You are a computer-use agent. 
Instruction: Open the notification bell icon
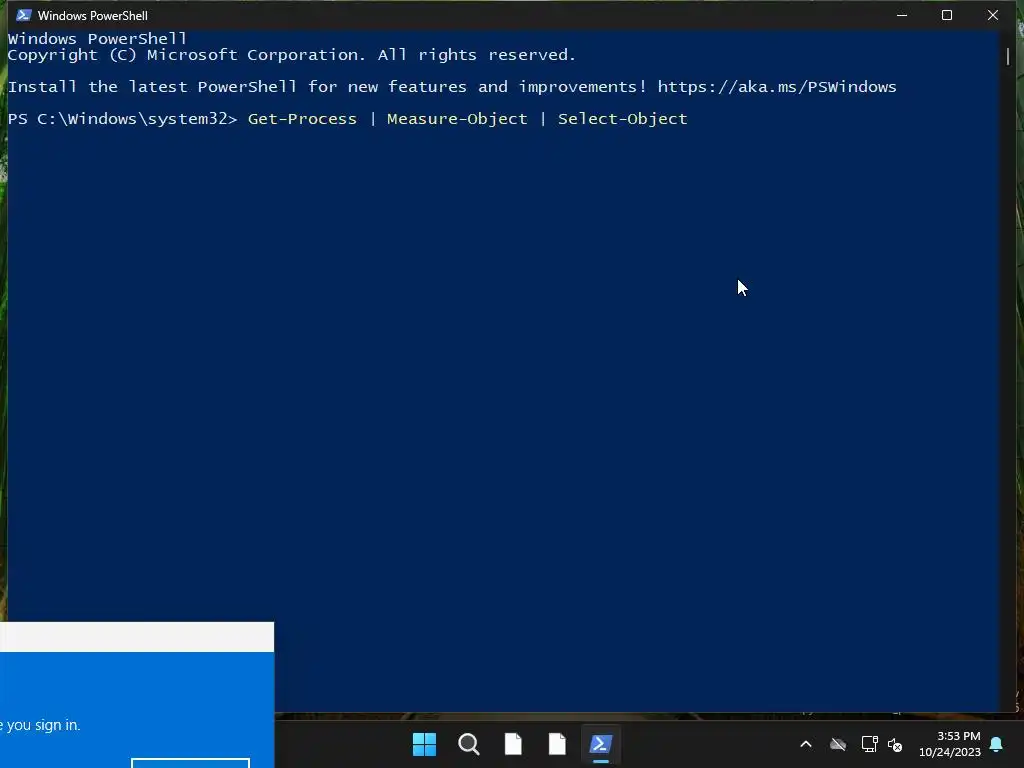997,744
